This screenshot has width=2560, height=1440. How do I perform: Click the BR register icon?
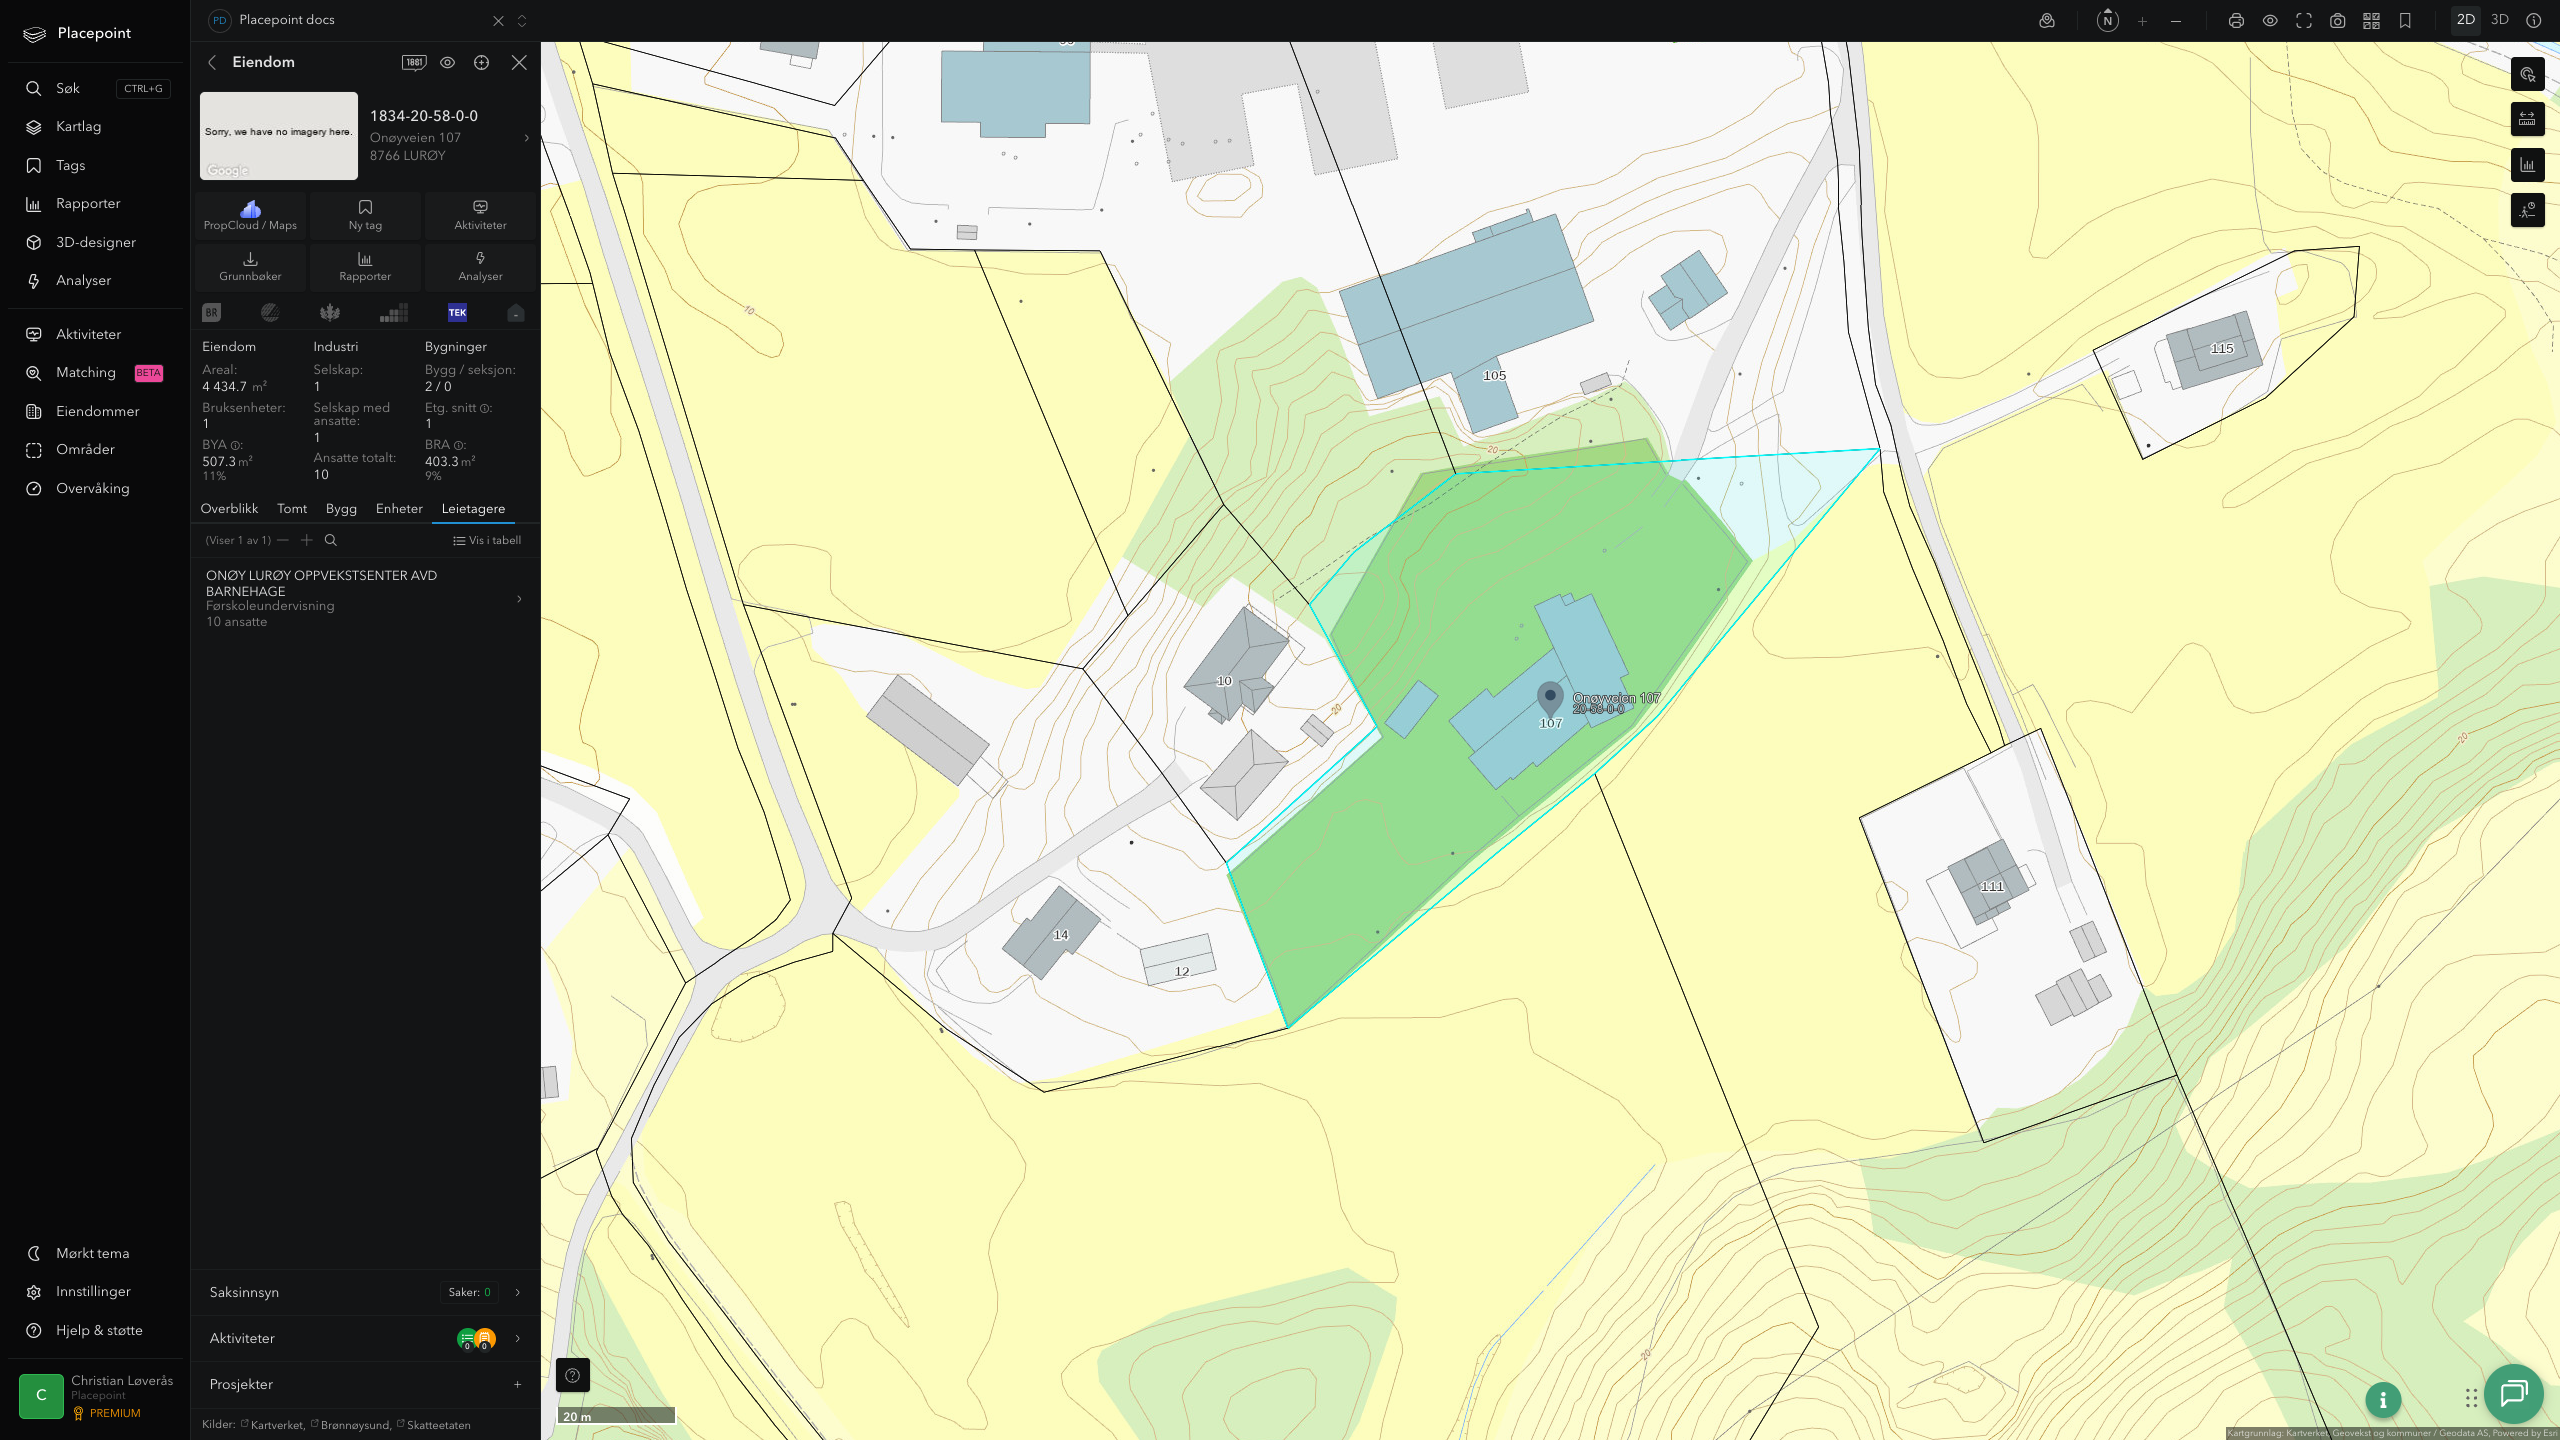211,313
